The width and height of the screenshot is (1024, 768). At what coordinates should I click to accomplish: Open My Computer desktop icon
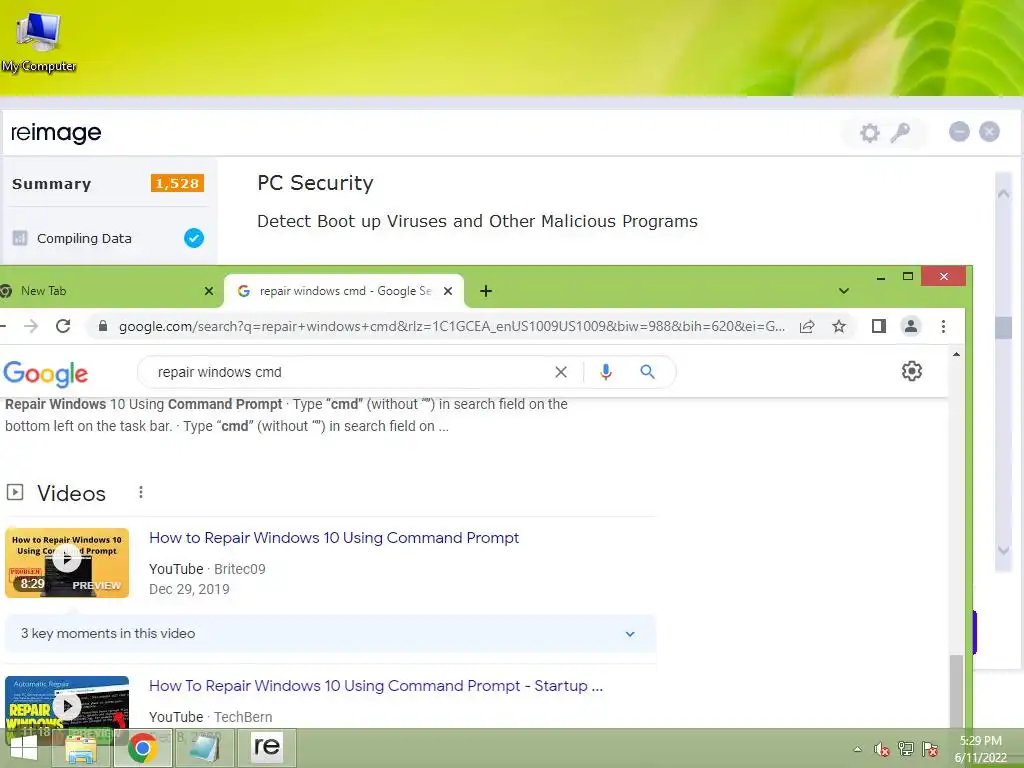(x=39, y=41)
